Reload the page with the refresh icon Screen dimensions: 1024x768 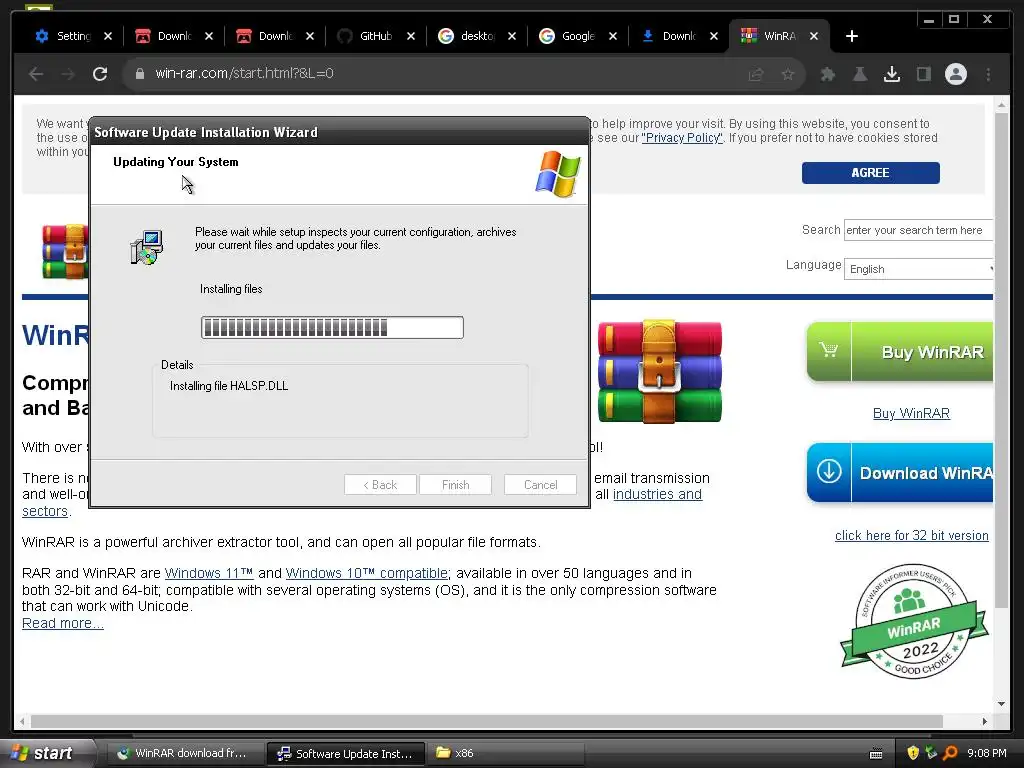point(100,74)
